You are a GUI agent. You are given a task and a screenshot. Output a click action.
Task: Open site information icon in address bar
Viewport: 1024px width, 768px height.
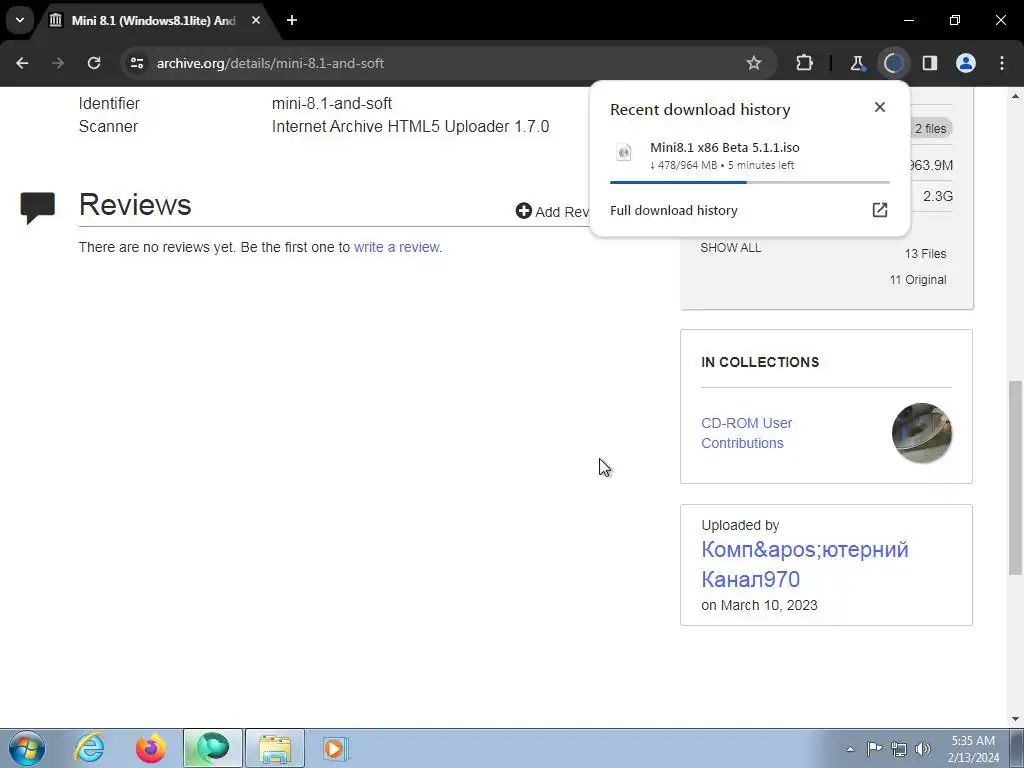click(x=136, y=63)
